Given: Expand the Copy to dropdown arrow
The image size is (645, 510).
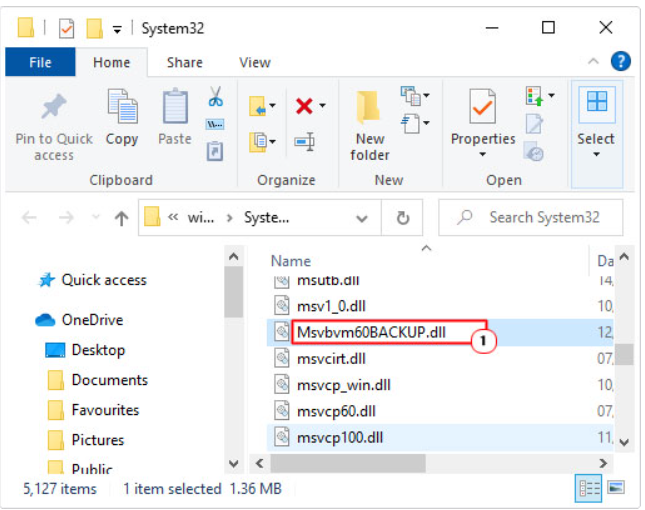Looking at the screenshot, I should (272, 142).
